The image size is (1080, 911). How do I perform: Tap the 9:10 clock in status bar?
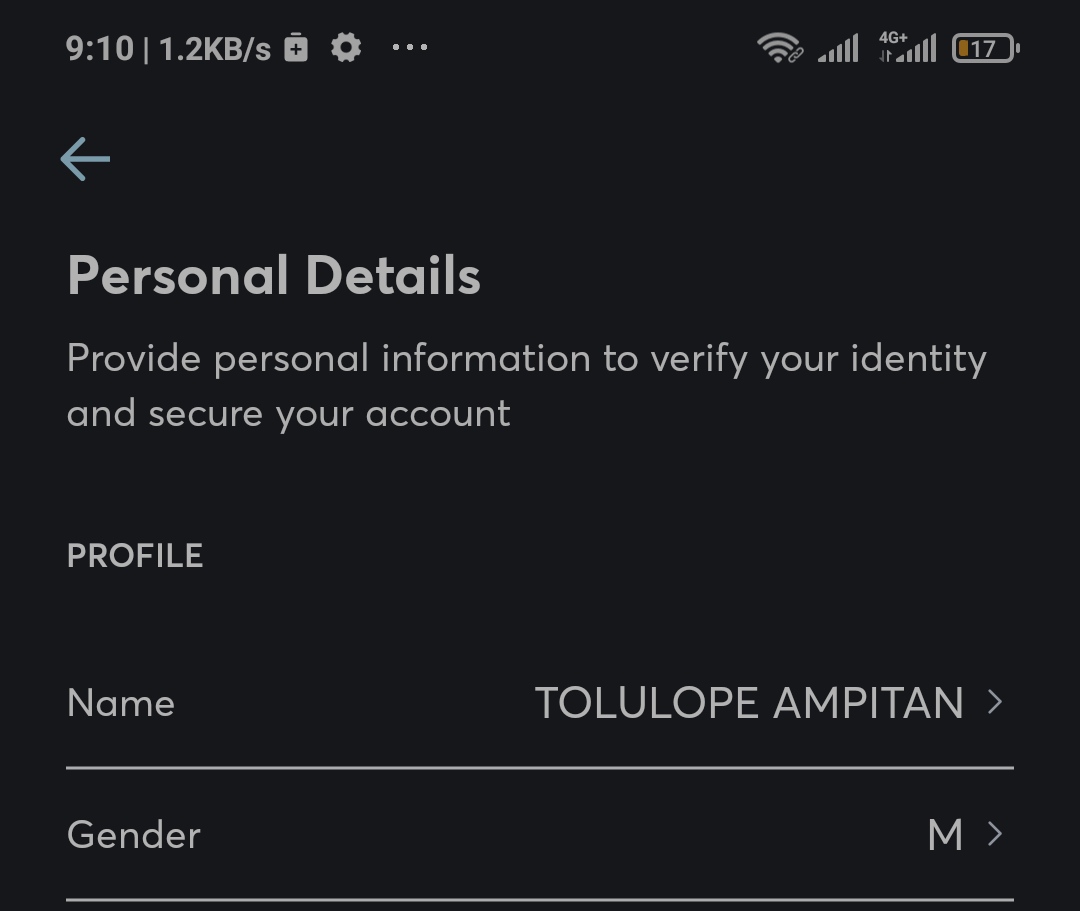point(99,48)
